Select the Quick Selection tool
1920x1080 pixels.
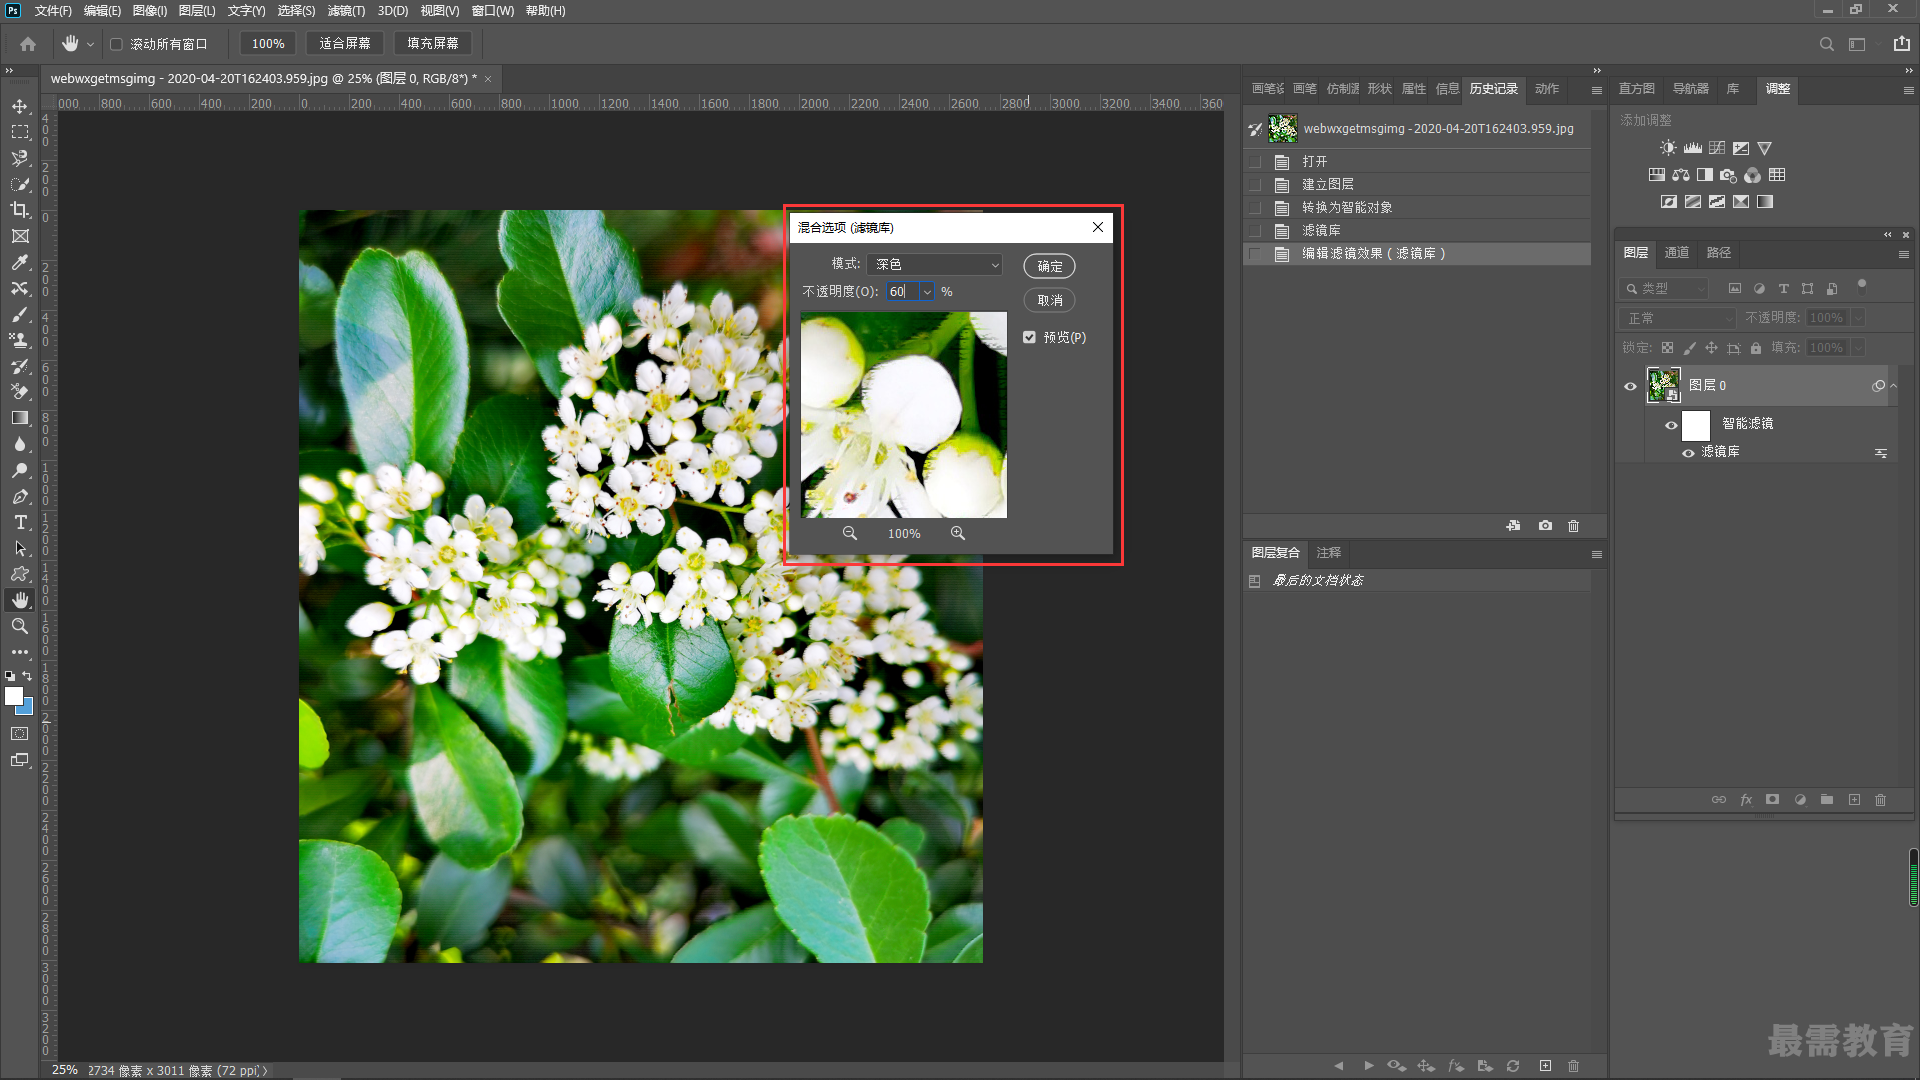[x=20, y=184]
